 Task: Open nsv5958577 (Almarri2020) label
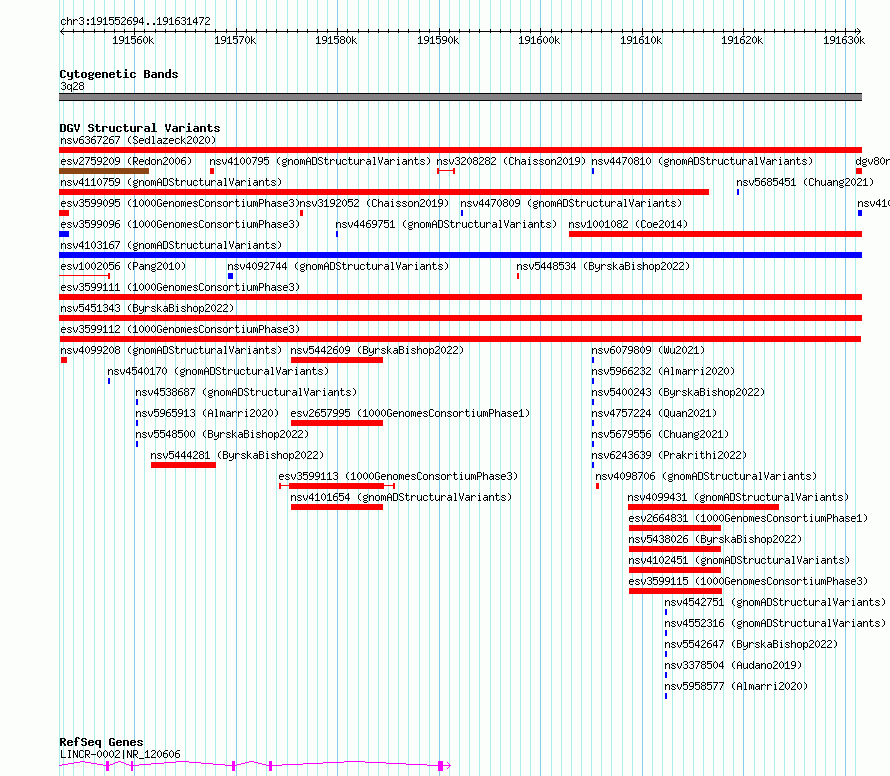click(x=736, y=686)
